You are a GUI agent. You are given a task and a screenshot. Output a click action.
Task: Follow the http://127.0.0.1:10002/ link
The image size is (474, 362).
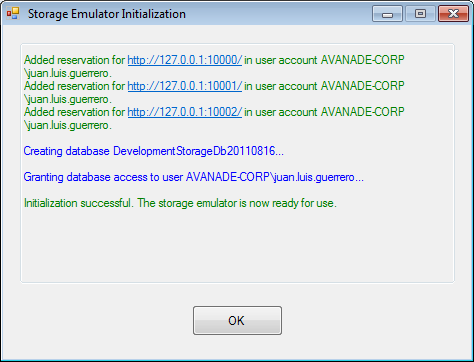(185, 112)
